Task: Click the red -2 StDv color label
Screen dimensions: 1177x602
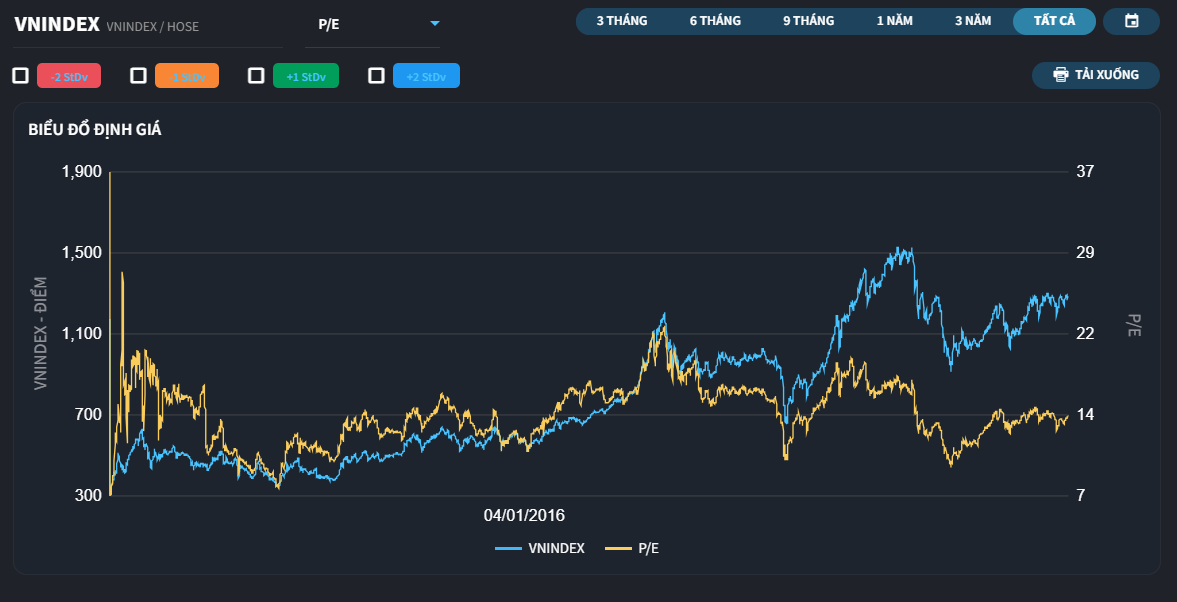Action: click(x=68, y=76)
